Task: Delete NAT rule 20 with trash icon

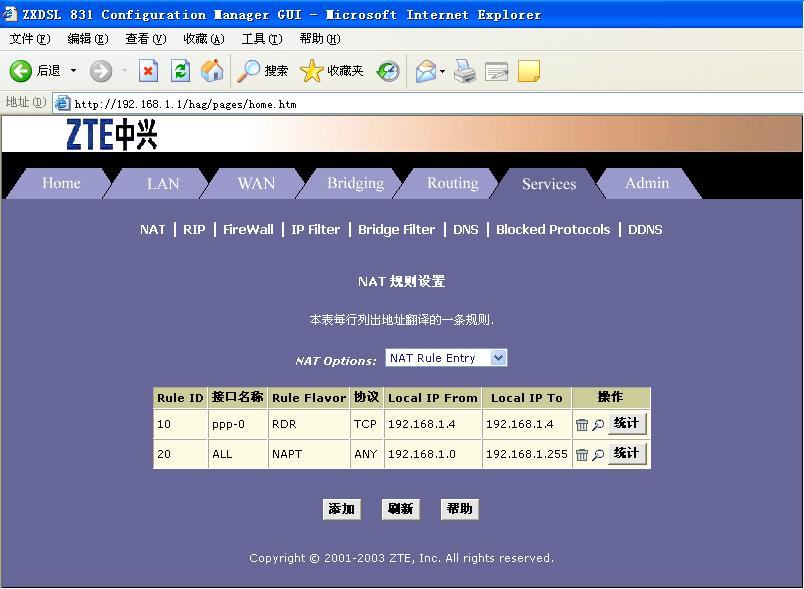Action: pos(582,455)
